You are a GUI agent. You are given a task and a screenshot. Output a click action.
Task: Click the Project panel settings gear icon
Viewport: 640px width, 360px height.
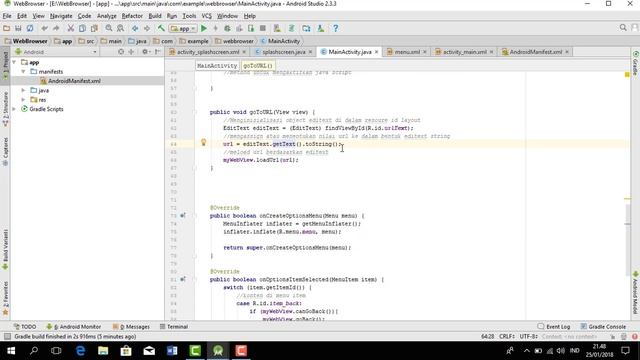145,52
